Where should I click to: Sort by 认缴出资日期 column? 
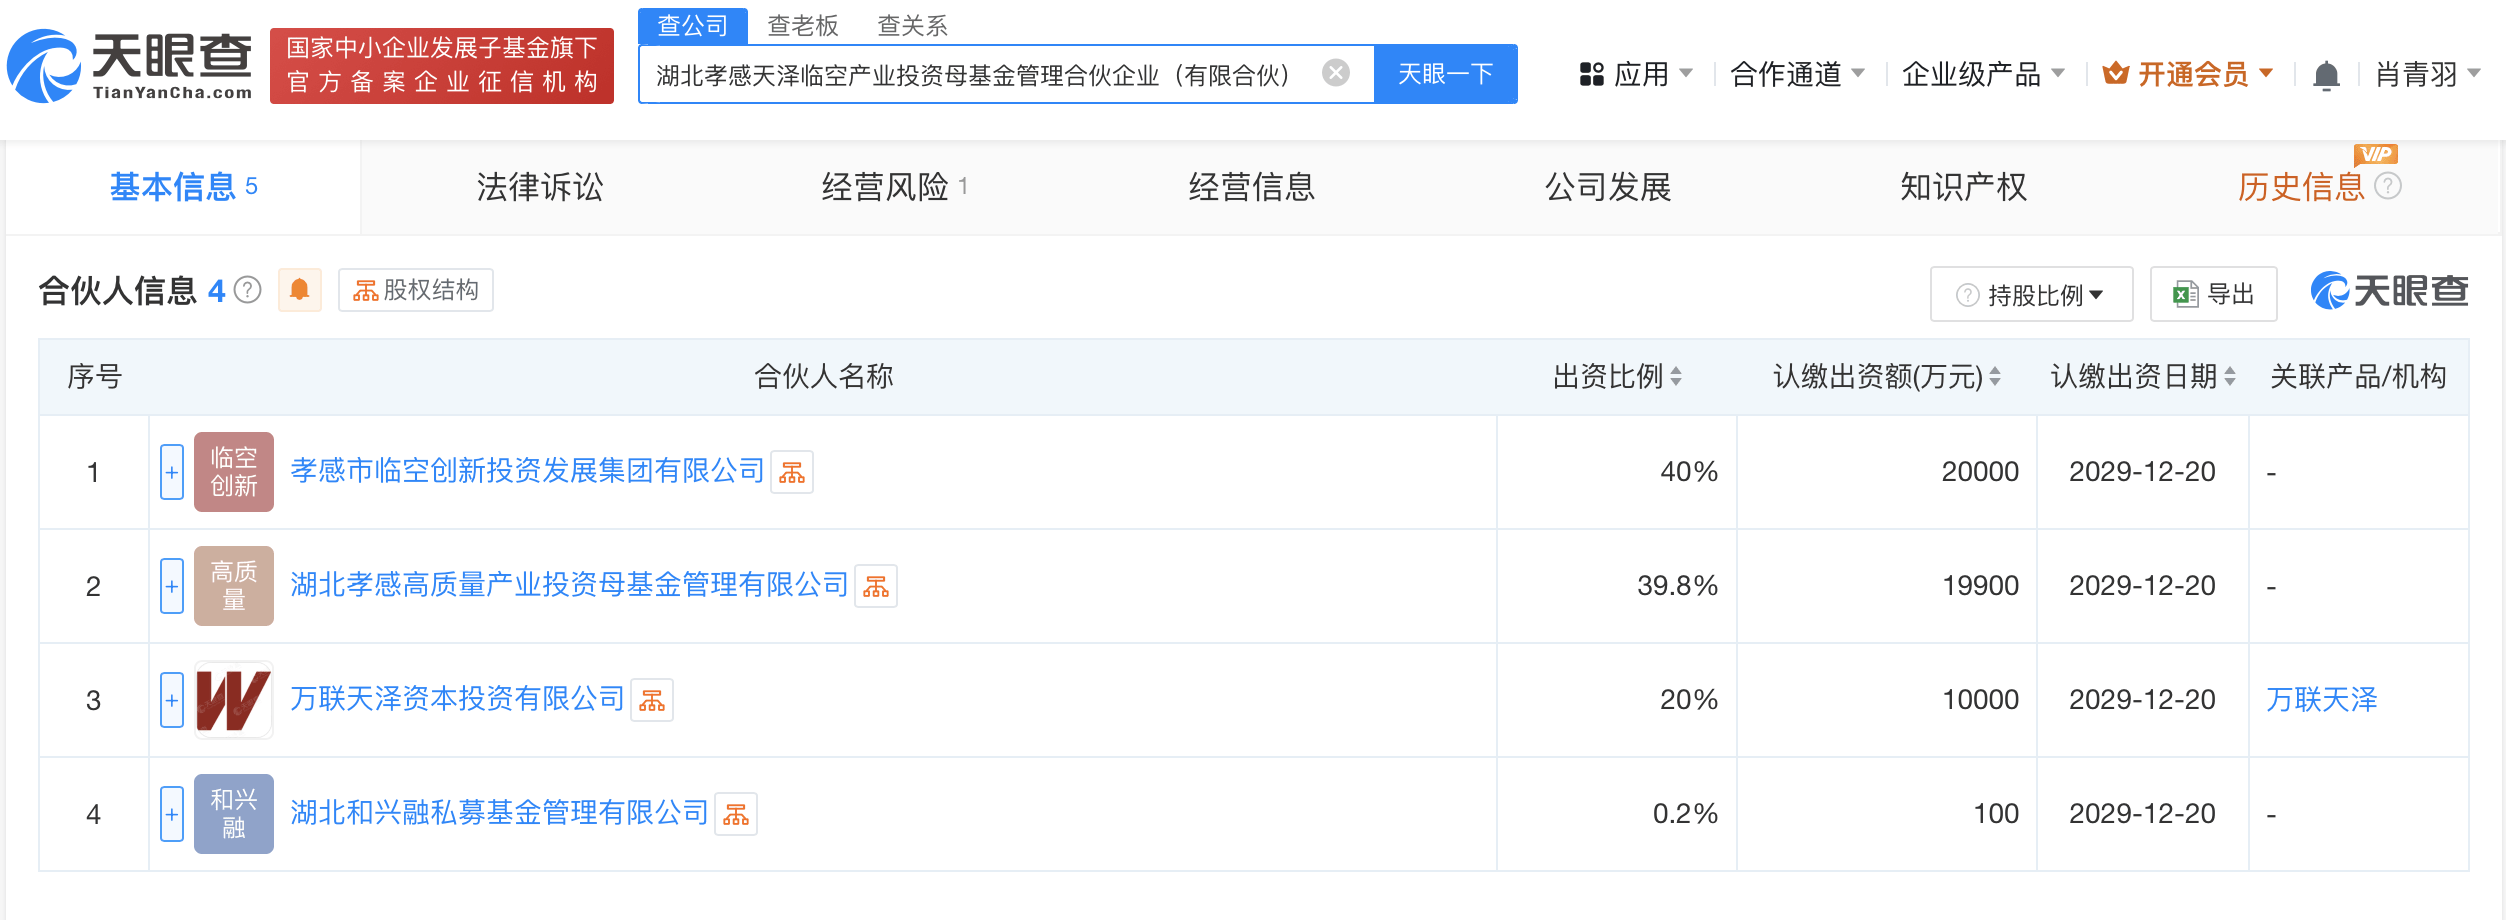point(2143,377)
